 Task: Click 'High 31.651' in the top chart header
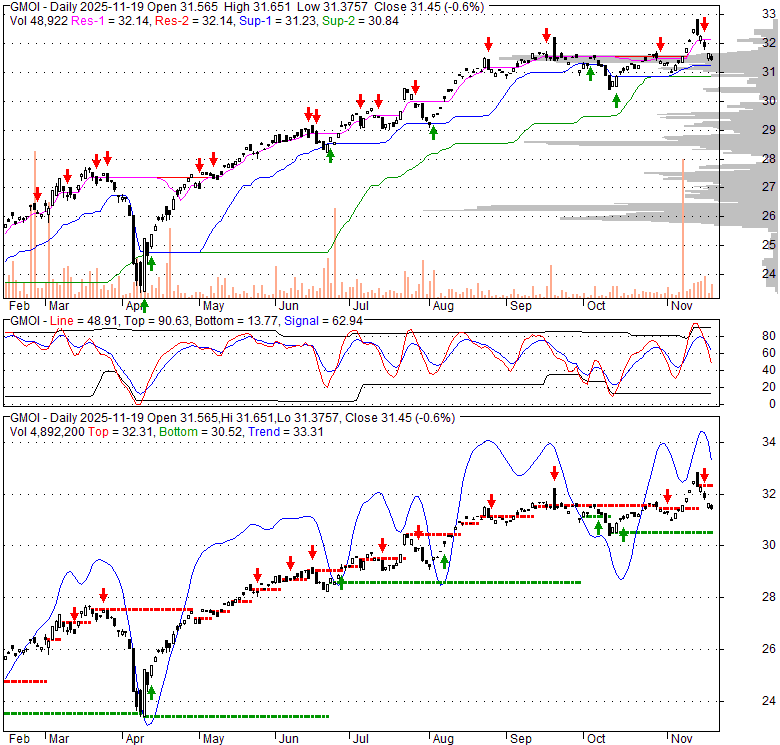[258, 7]
